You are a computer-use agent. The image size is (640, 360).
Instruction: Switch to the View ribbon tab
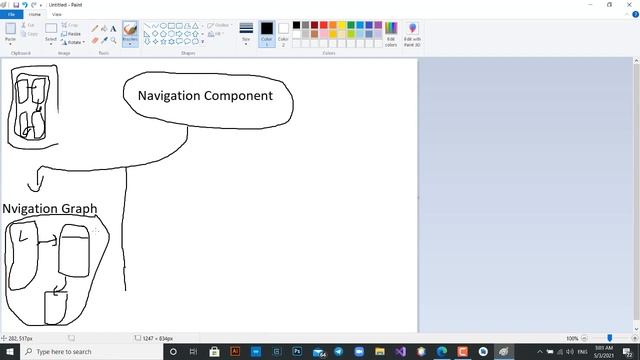(x=57, y=14)
